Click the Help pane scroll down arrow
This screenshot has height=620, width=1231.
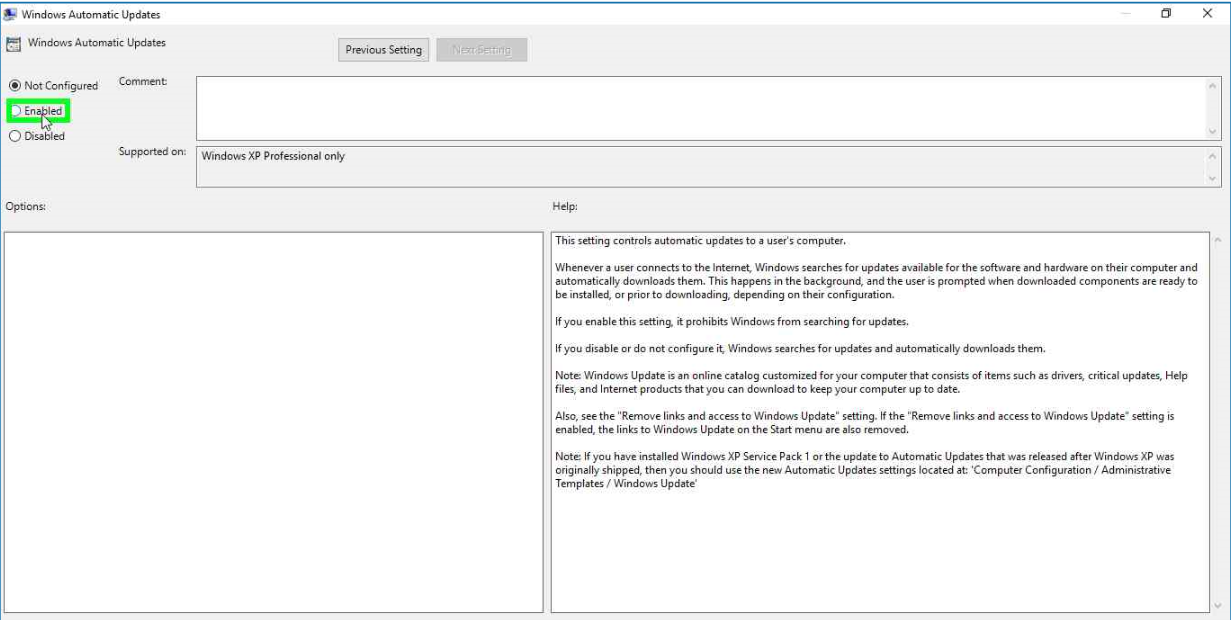(x=1217, y=604)
